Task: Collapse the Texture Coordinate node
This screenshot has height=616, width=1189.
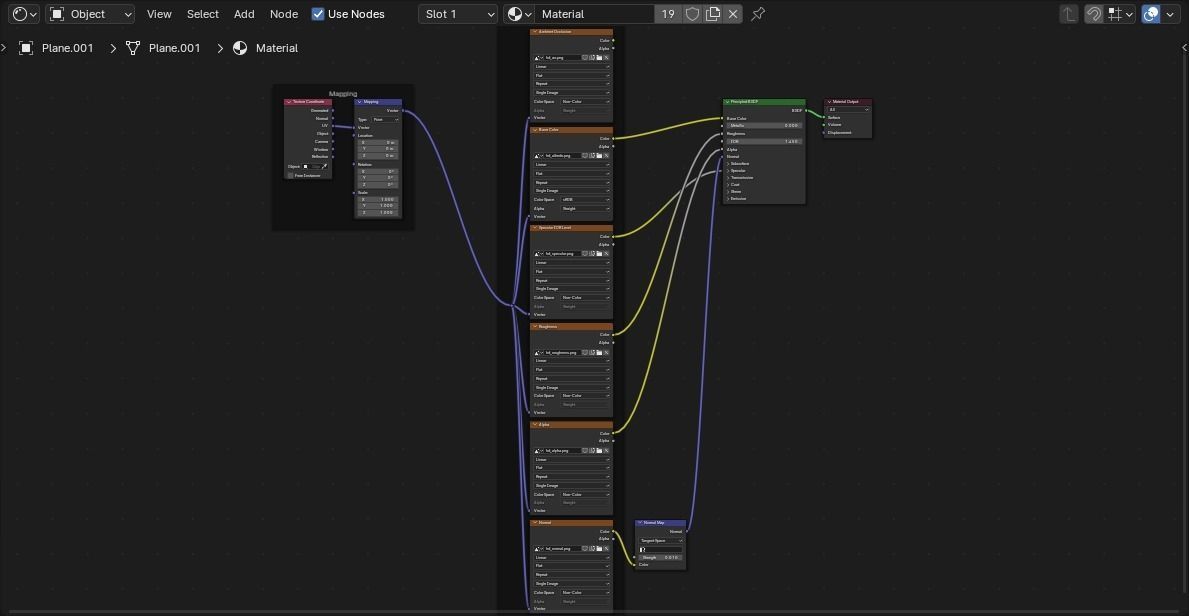Action: pos(288,102)
